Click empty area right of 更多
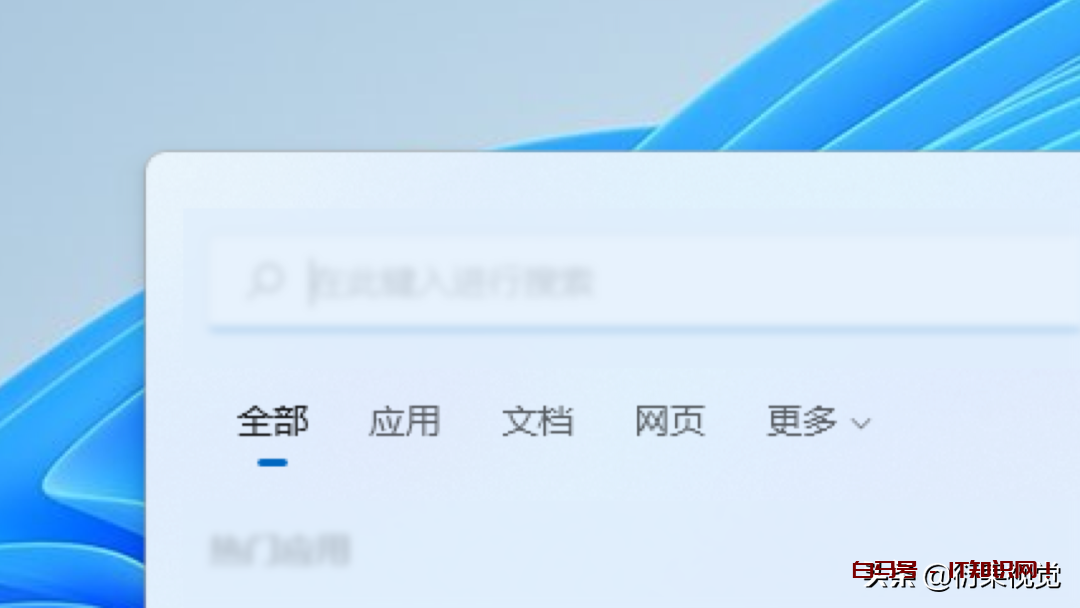Viewport: 1080px width, 608px height. [970, 421]
